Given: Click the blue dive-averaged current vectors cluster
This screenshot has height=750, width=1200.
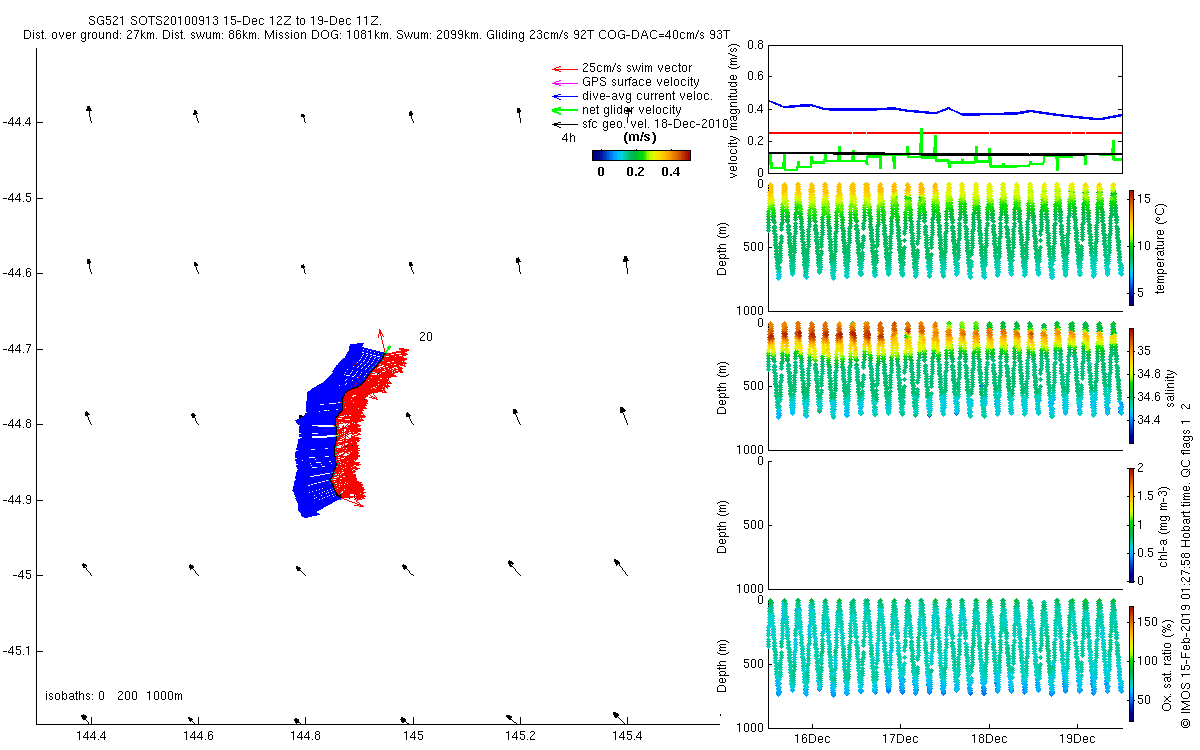Looking at the screenshot, I should pyautogui.click(x=318, y=440).
